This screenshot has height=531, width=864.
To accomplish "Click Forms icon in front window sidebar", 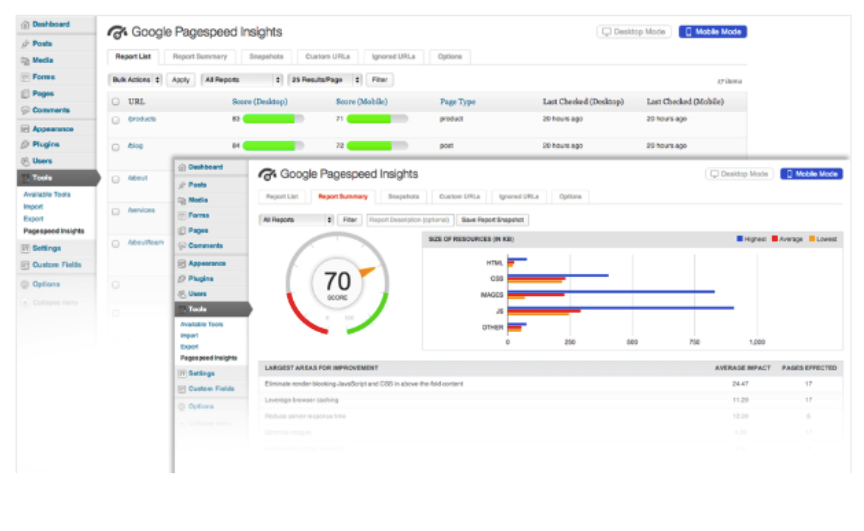I will [x=182, y=215].
